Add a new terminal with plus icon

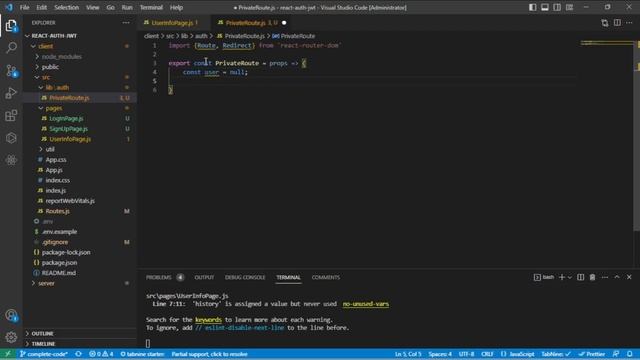point(562,277)
